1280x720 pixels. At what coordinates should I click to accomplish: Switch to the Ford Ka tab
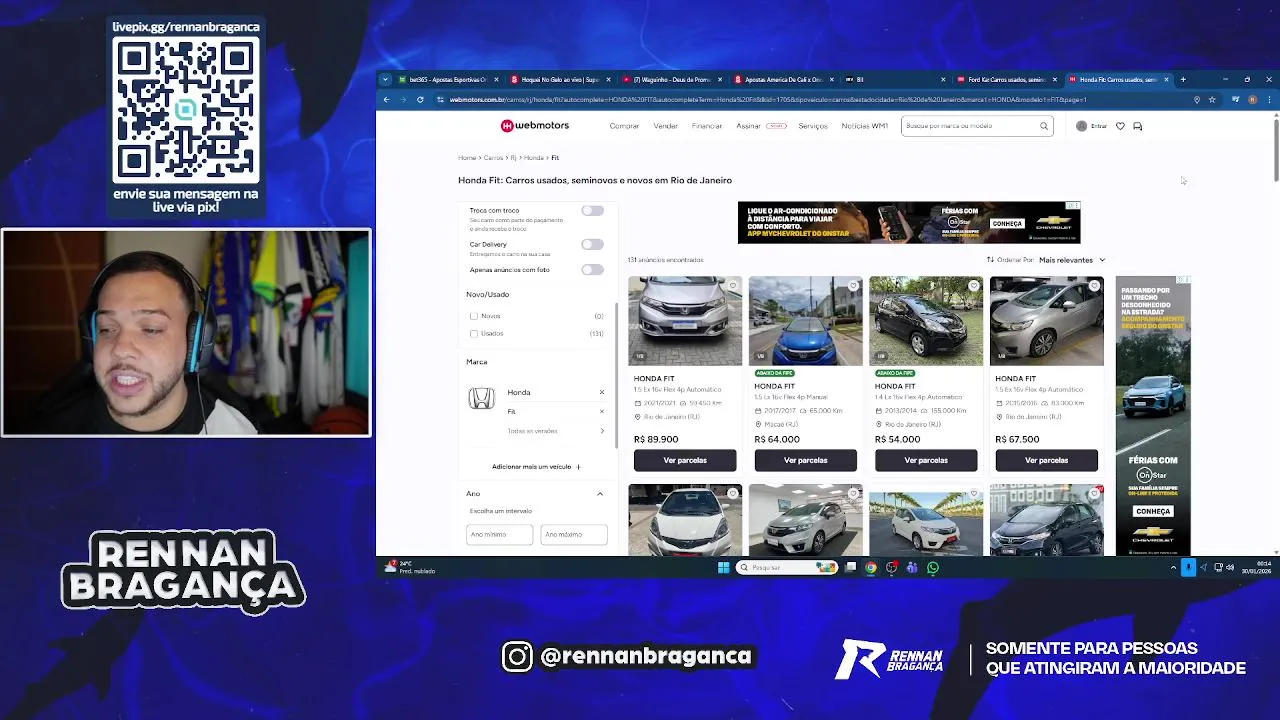[x=1005, y=79]
